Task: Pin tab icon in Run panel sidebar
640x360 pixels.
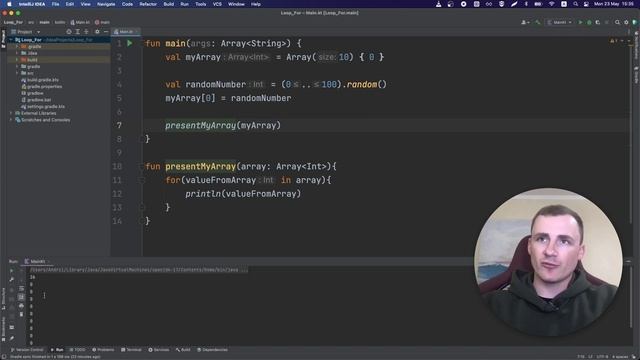Action: [11, 338]
